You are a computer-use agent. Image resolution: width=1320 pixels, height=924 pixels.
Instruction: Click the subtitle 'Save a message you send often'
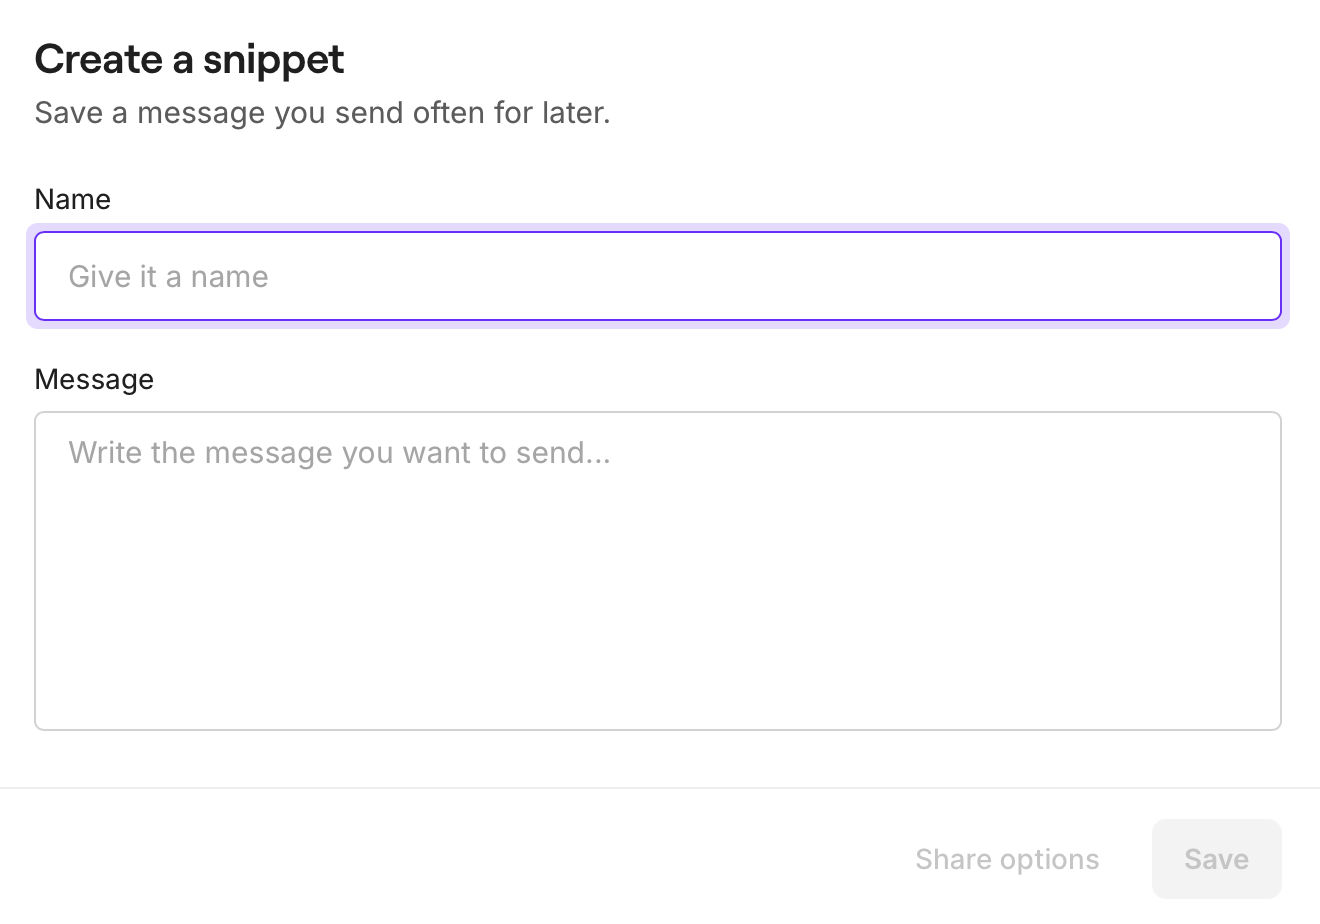coord(322,112)
